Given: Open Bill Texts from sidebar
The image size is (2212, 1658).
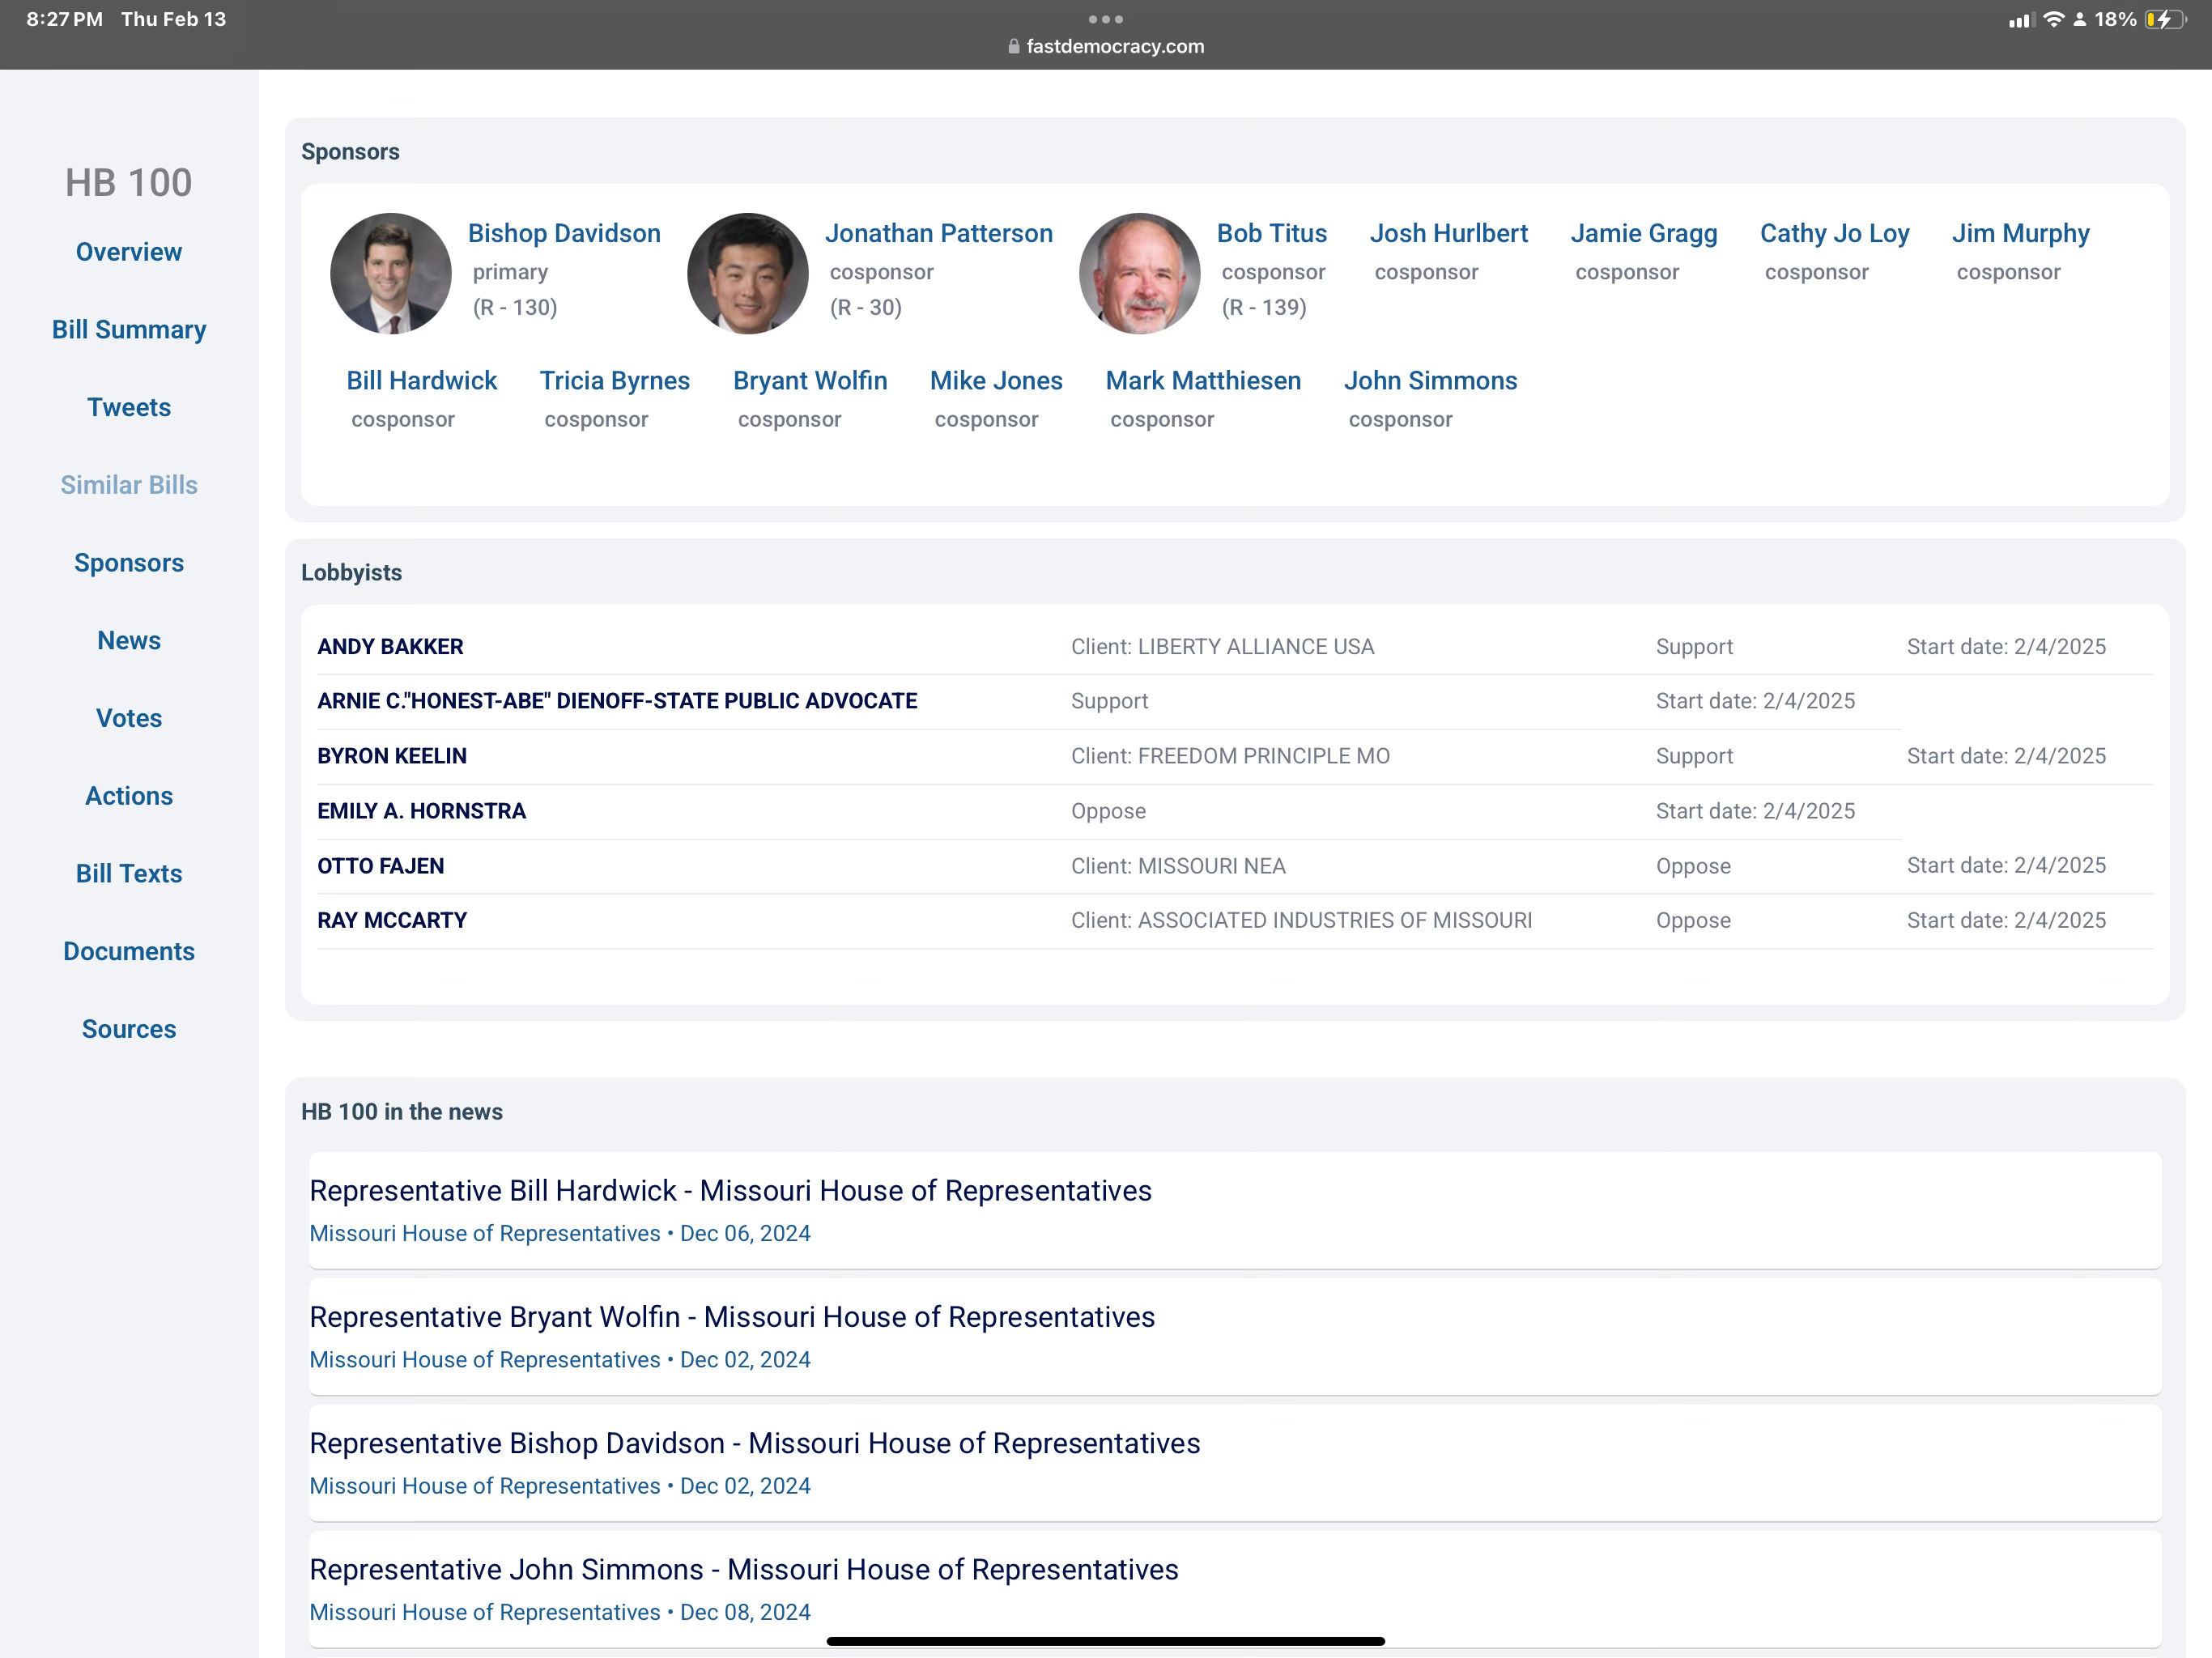Looking at the screenshot, I should pyautogui.click(x=129, y=873).
